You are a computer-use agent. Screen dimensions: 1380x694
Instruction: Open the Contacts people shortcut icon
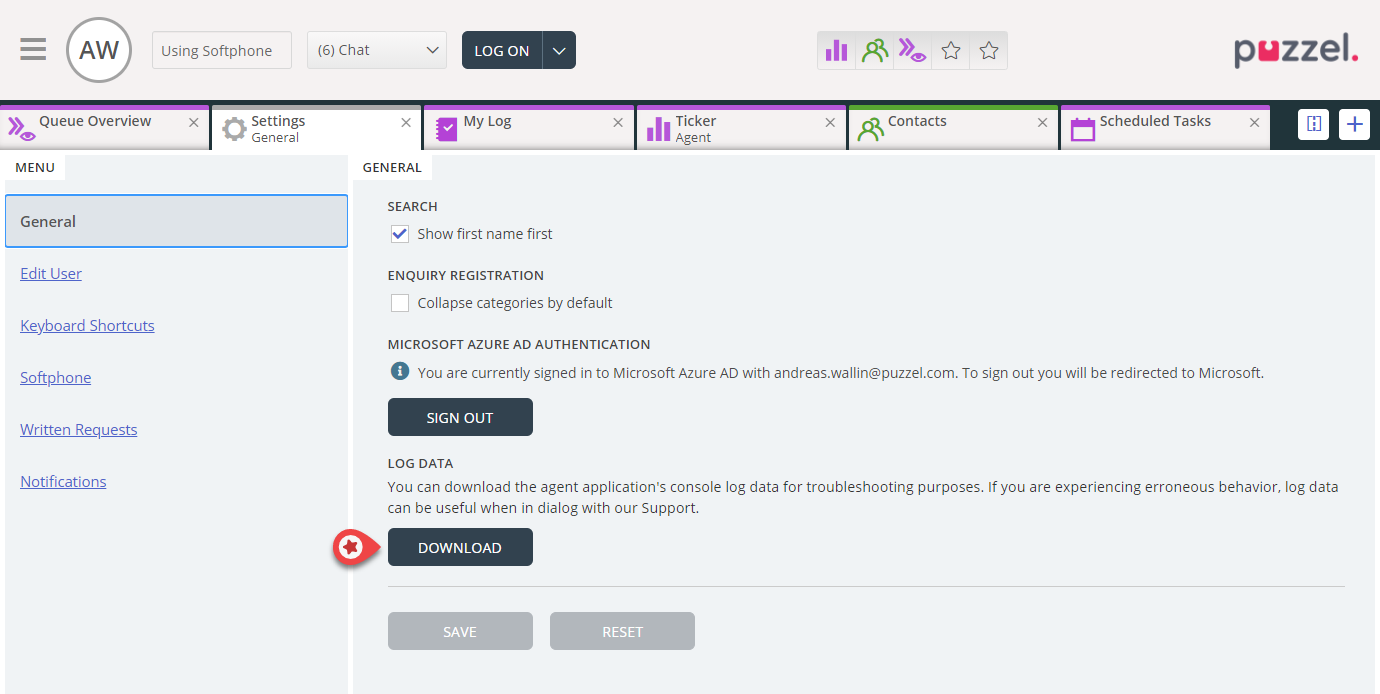[875, 50]
